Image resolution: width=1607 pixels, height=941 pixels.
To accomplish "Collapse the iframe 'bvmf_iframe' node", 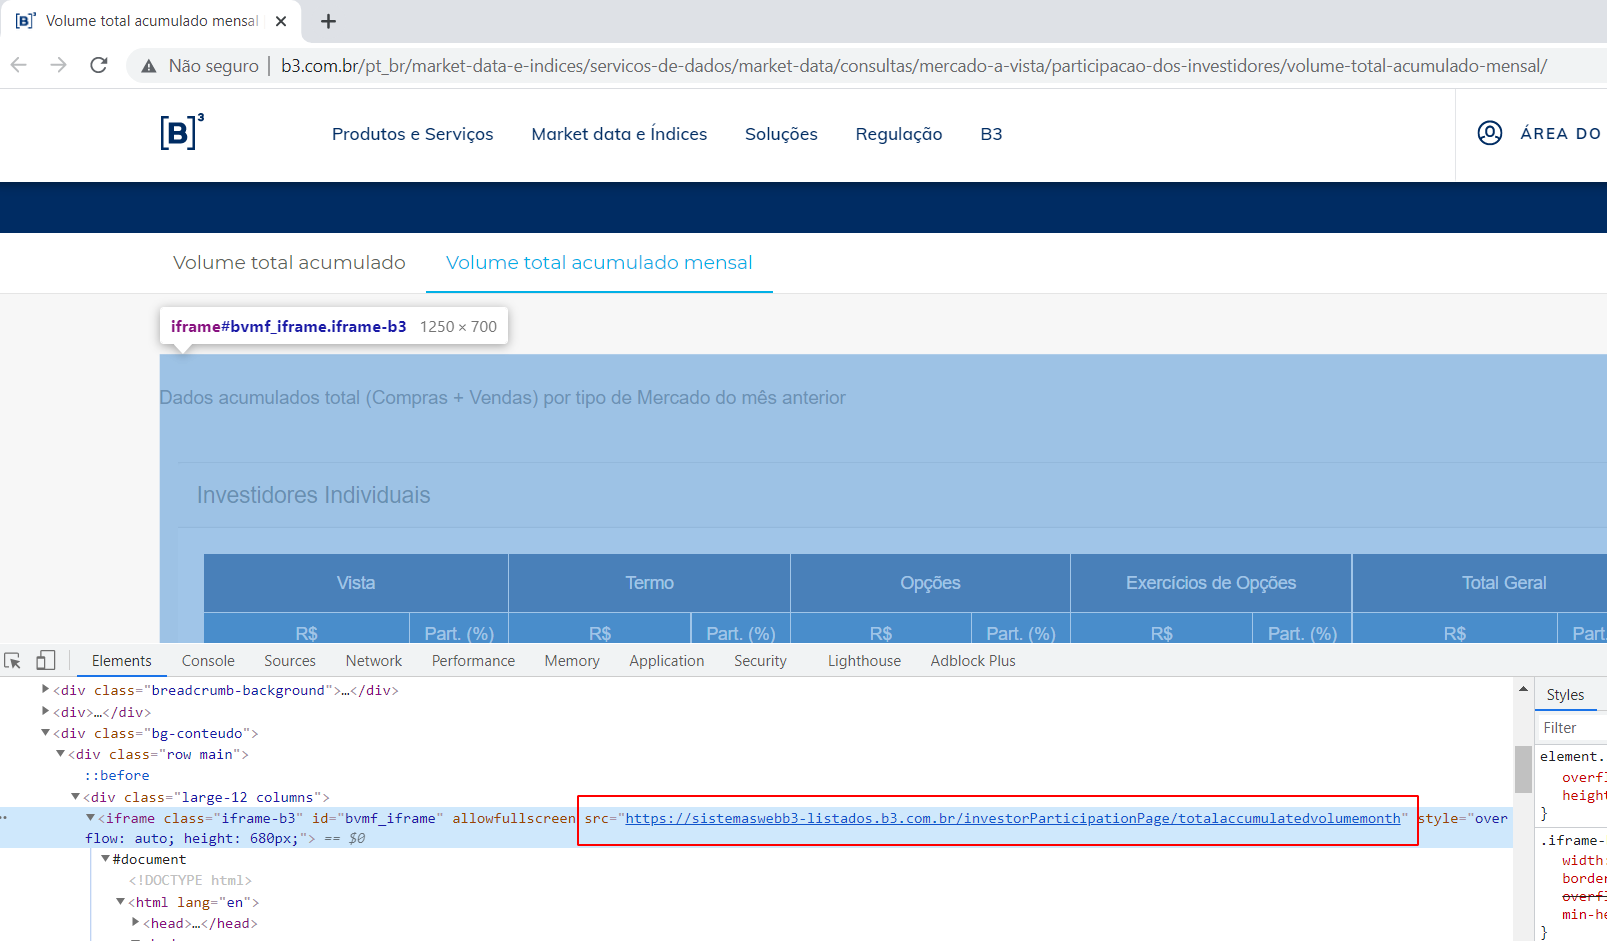I will pyautogui.click(x=90, y=818).
